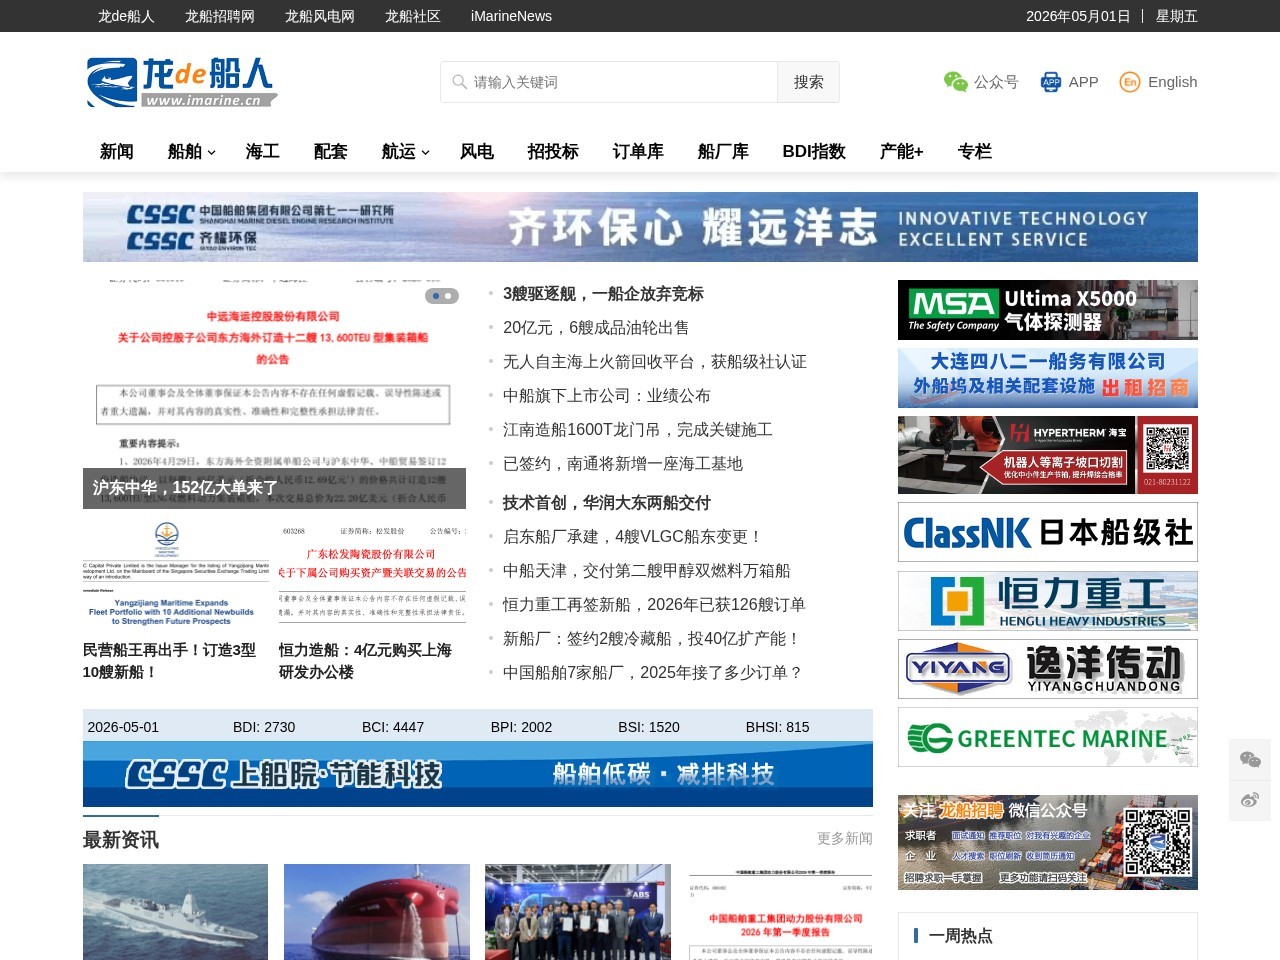Open headline 3艘驱逐舰，一船企放弃竞标
1280x960 pixels.
603,294
